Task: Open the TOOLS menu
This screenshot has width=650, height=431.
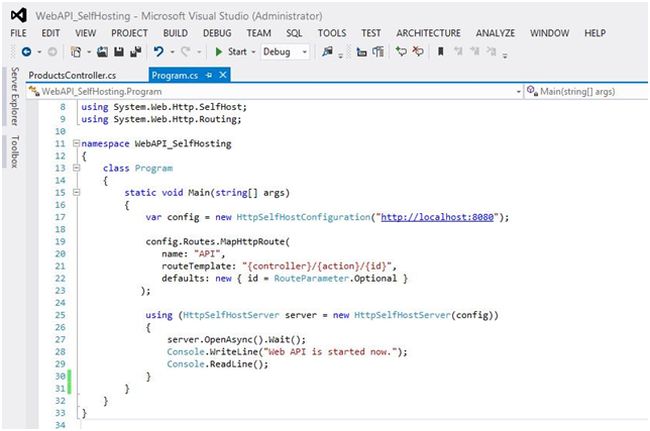Action: point(332,33)
